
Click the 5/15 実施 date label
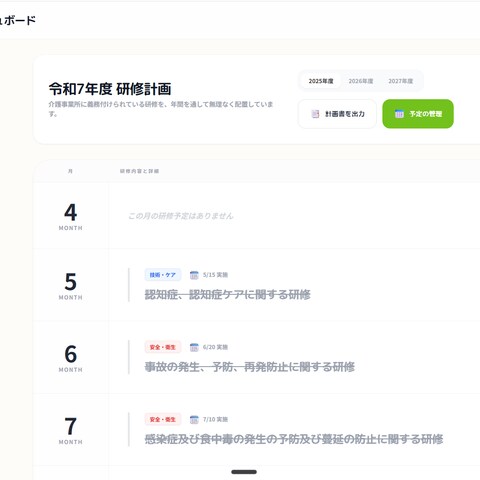pyautogui.click(x=215, y=275)
